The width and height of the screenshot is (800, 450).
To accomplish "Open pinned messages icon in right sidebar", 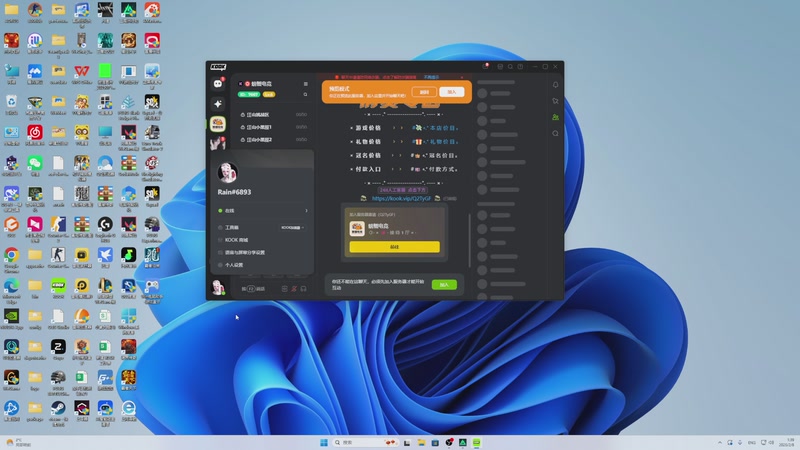I will point(555,101).
